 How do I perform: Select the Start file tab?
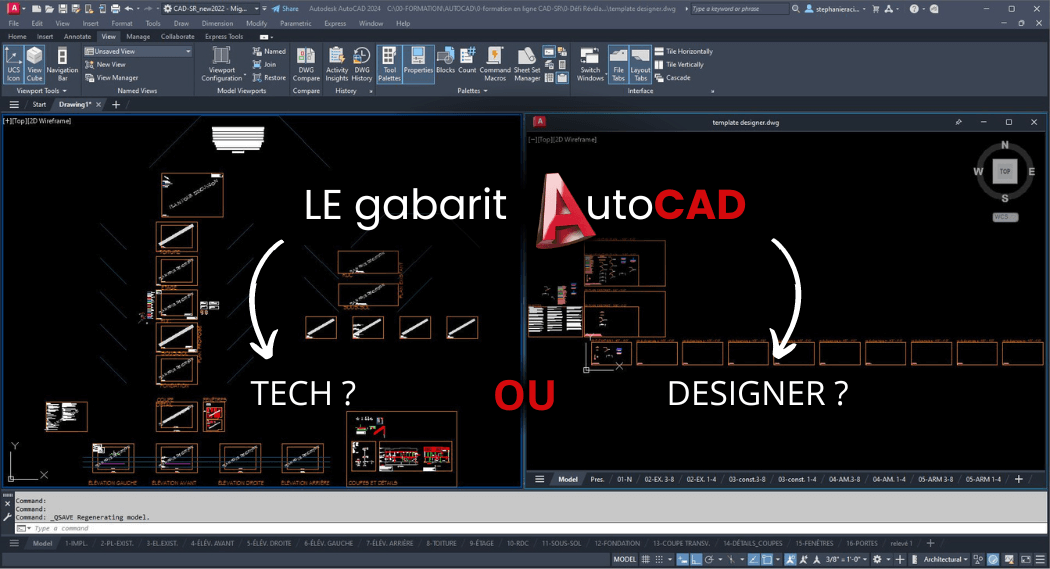coord(40,104)
